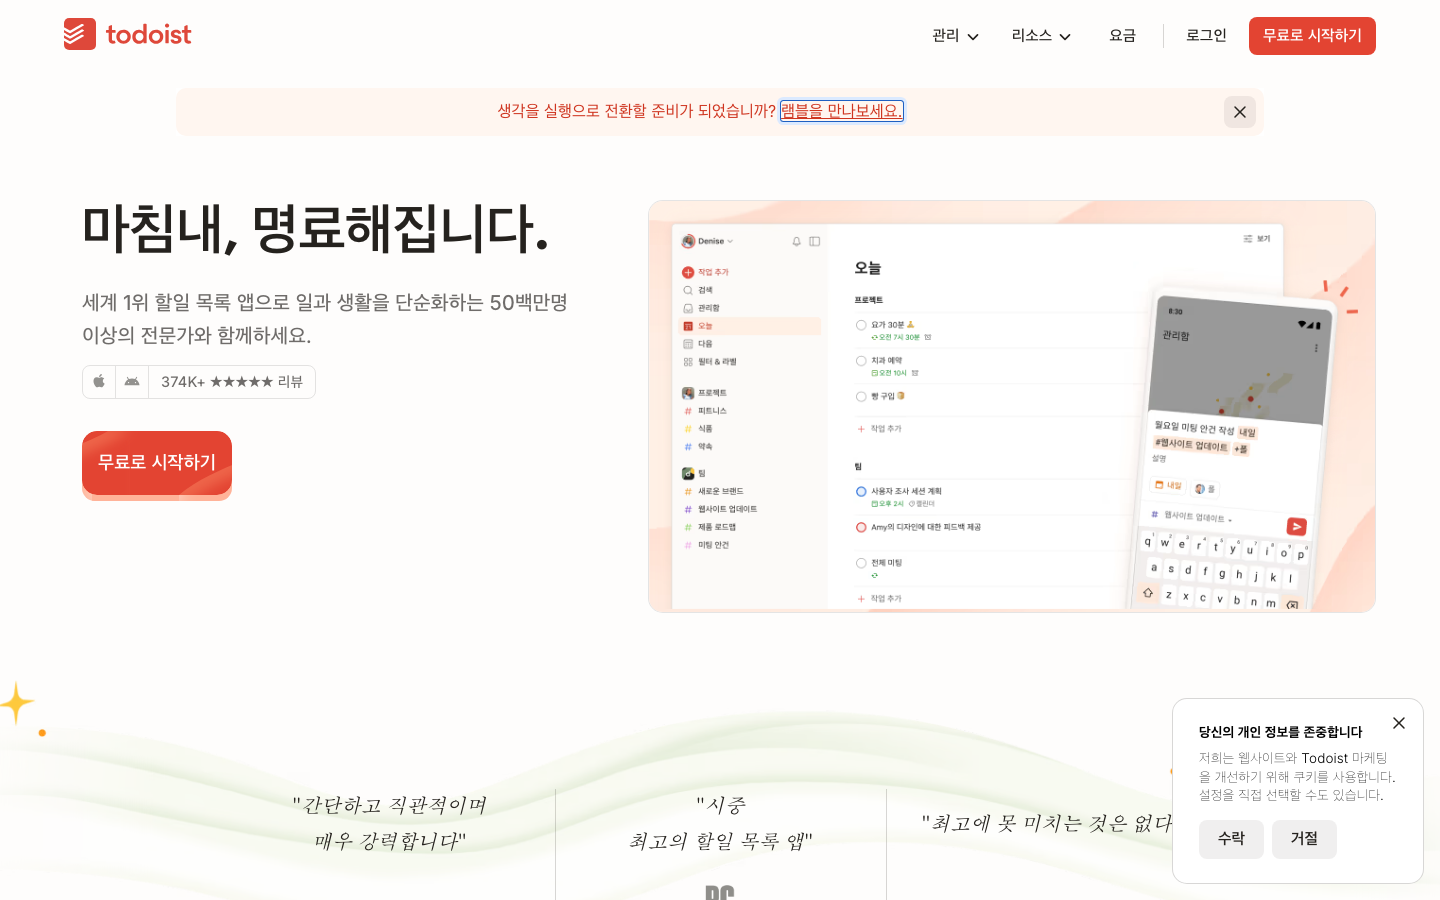The image size is (1440, 900).
Task: Click the backspace key on the phone keyboard
Action: coord(1292,605)
